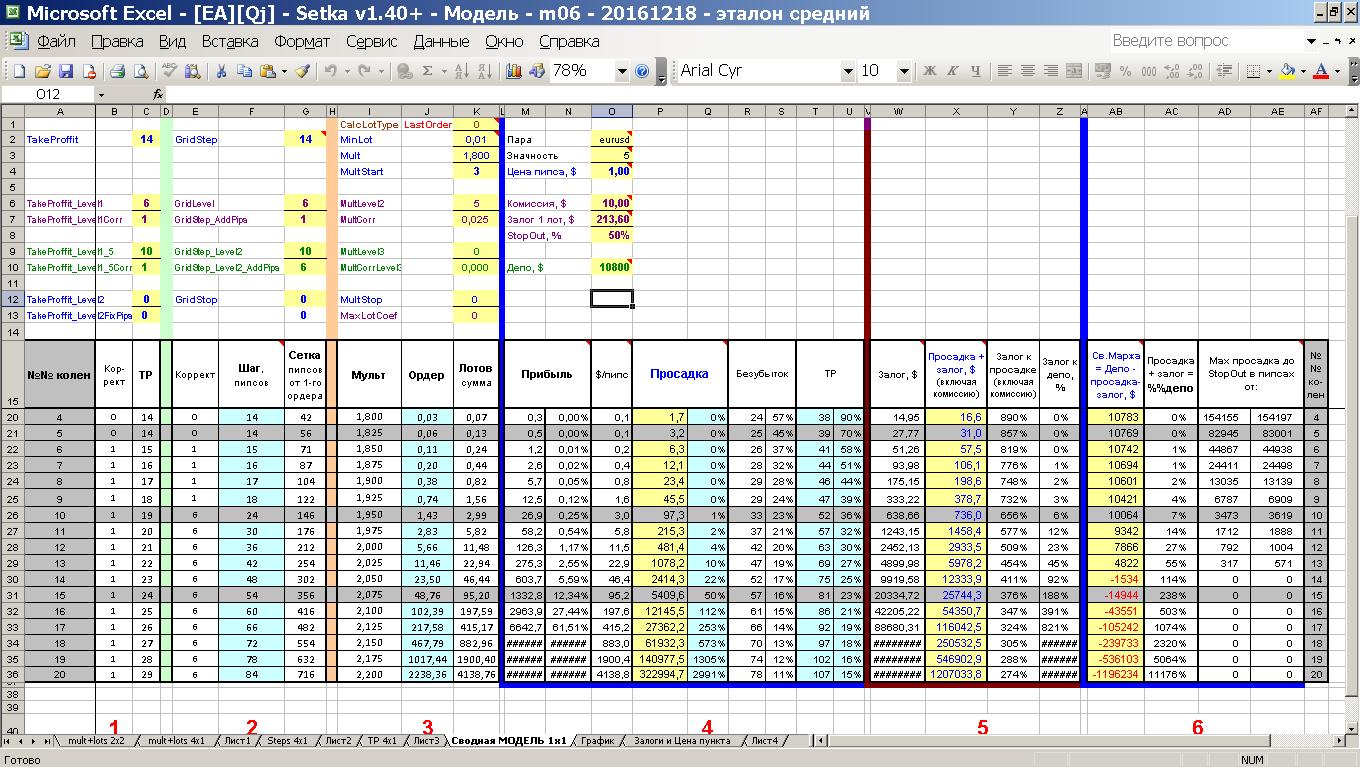The width and height of the screenshot is (1360, 768).
Task: Click the Open folder icon
Action: click(42, 71)
